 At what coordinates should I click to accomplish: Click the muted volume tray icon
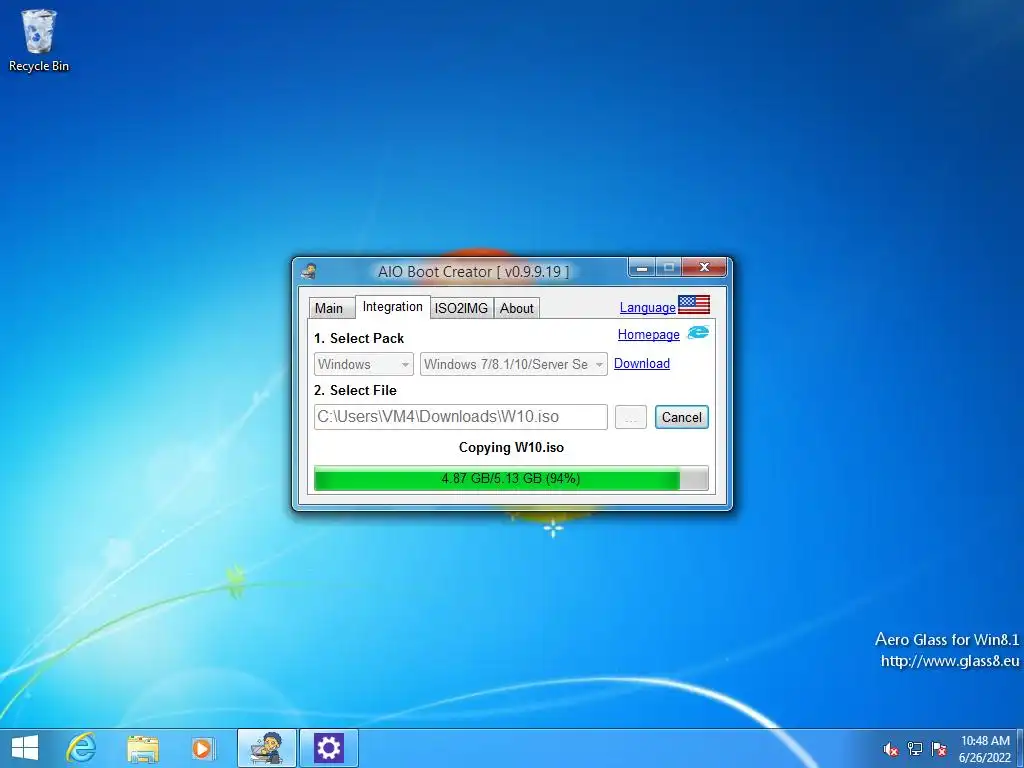pos(890,749)
